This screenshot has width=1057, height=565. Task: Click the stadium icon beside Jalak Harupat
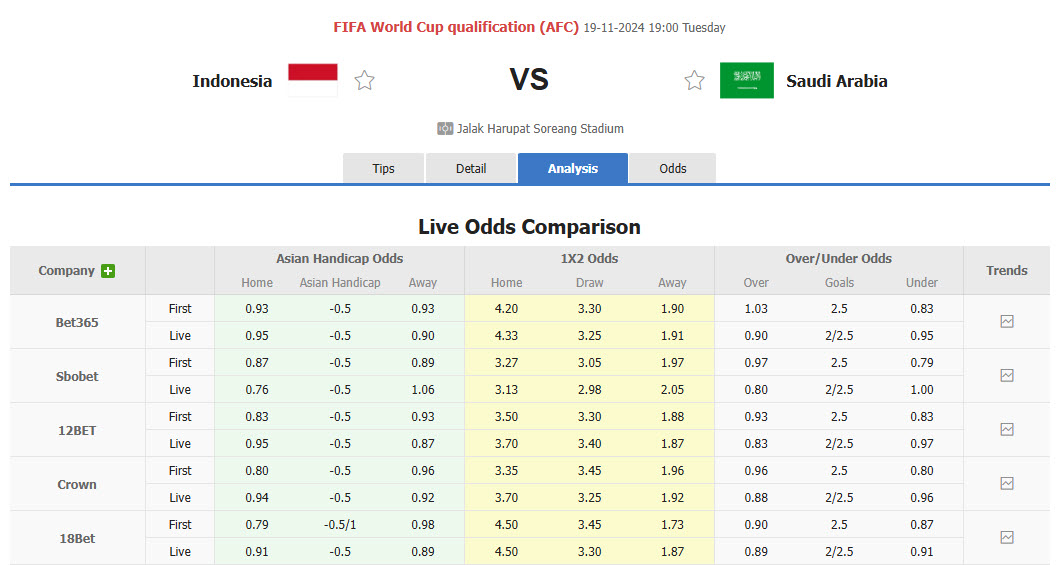445,129
